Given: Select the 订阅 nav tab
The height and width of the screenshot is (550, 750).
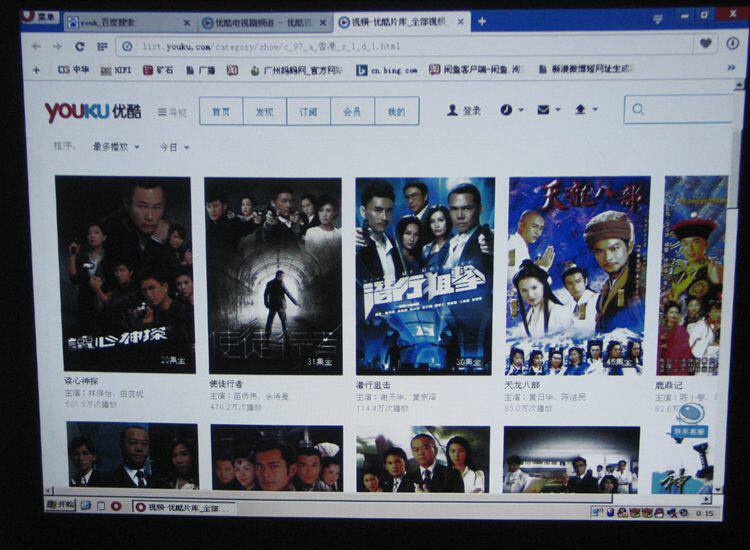Looking at the screenshot, I should pos(309,112).
